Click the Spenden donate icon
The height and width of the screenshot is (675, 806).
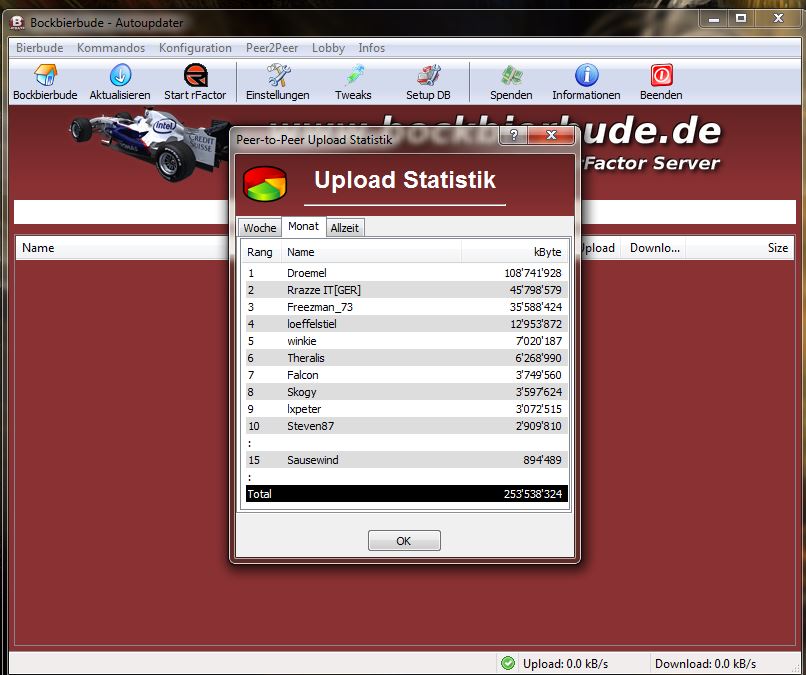click(x=511, y=76)
